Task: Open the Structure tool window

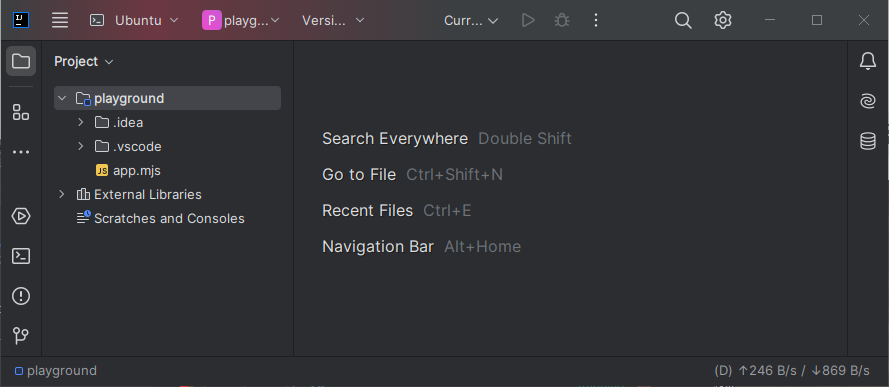Action: (x=21, y=112)
